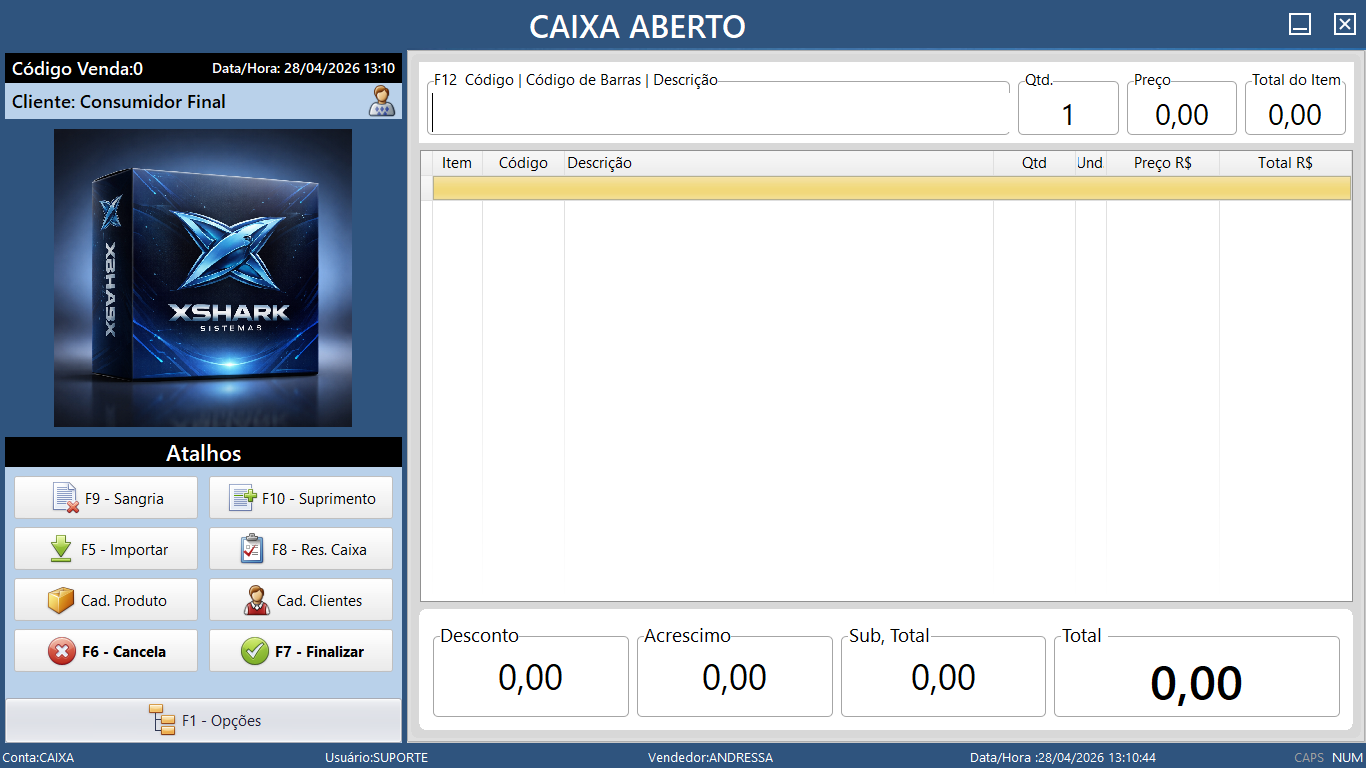Select the highlighted empty row in items grid
The height and width of the screenshot is (768, 1366).
(x=892, y=188)
